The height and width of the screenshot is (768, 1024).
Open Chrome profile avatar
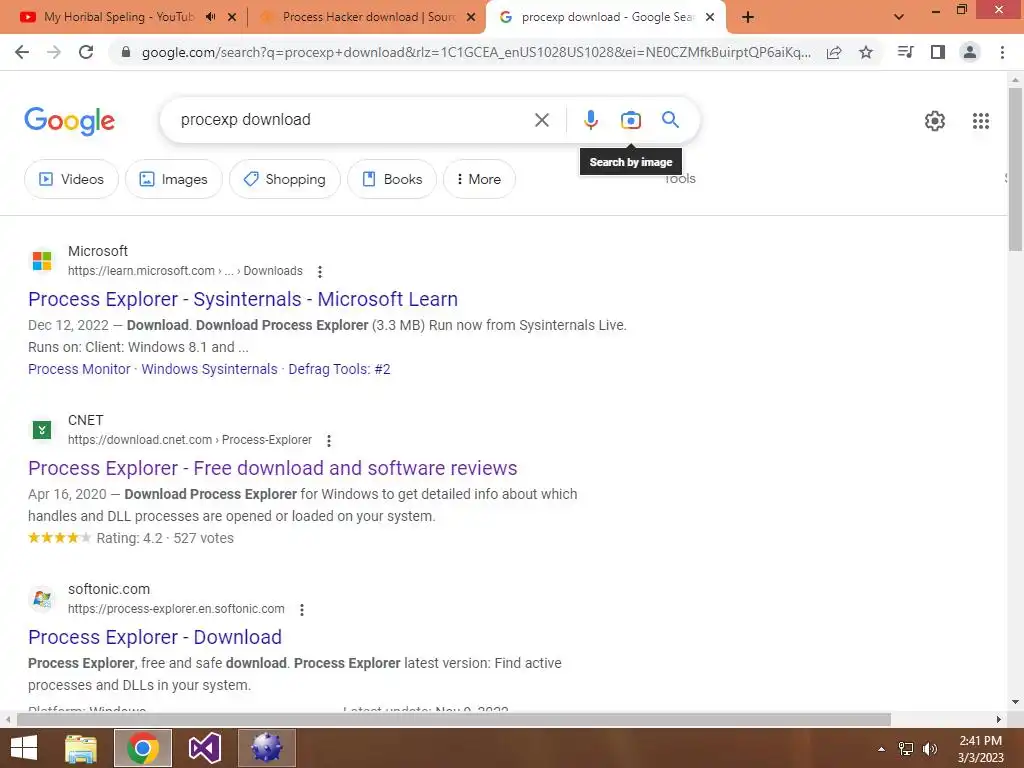970,52
